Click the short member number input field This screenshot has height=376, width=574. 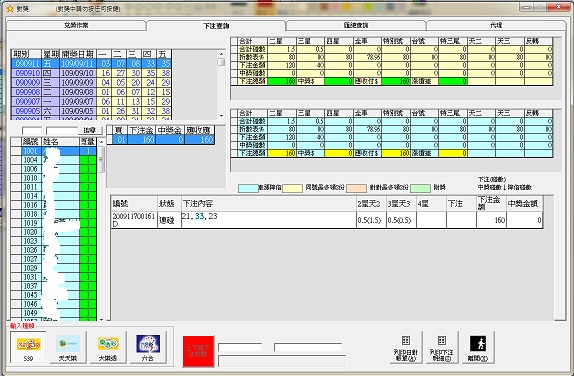(32, 131)
